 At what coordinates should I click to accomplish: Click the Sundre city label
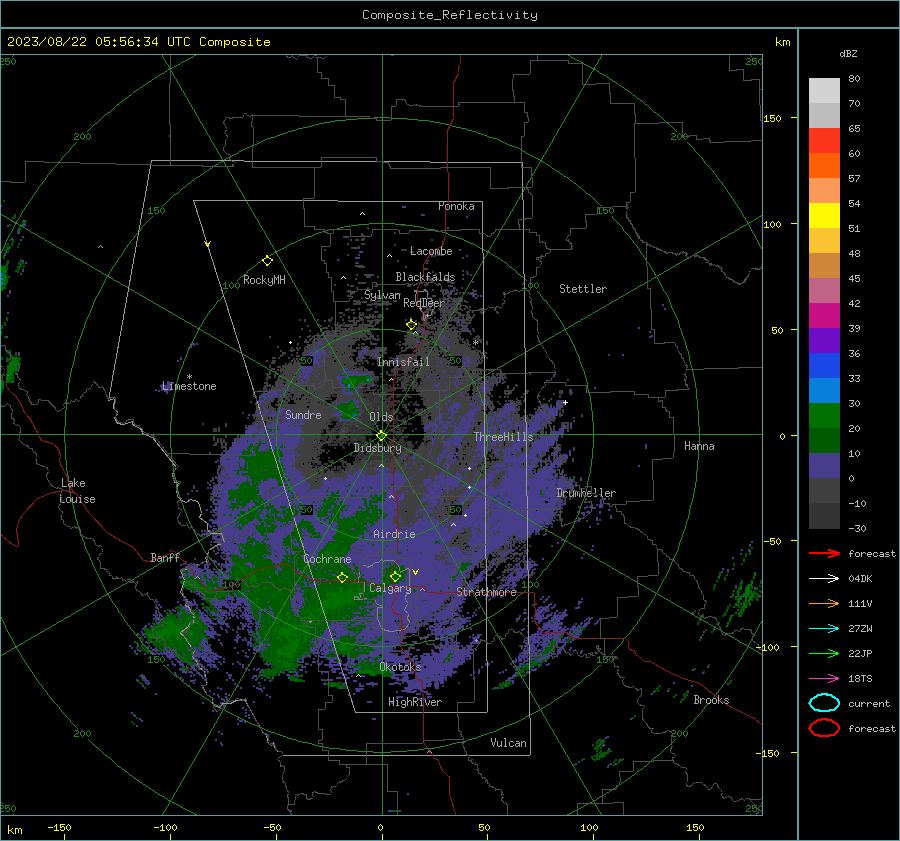coord(303,414)
